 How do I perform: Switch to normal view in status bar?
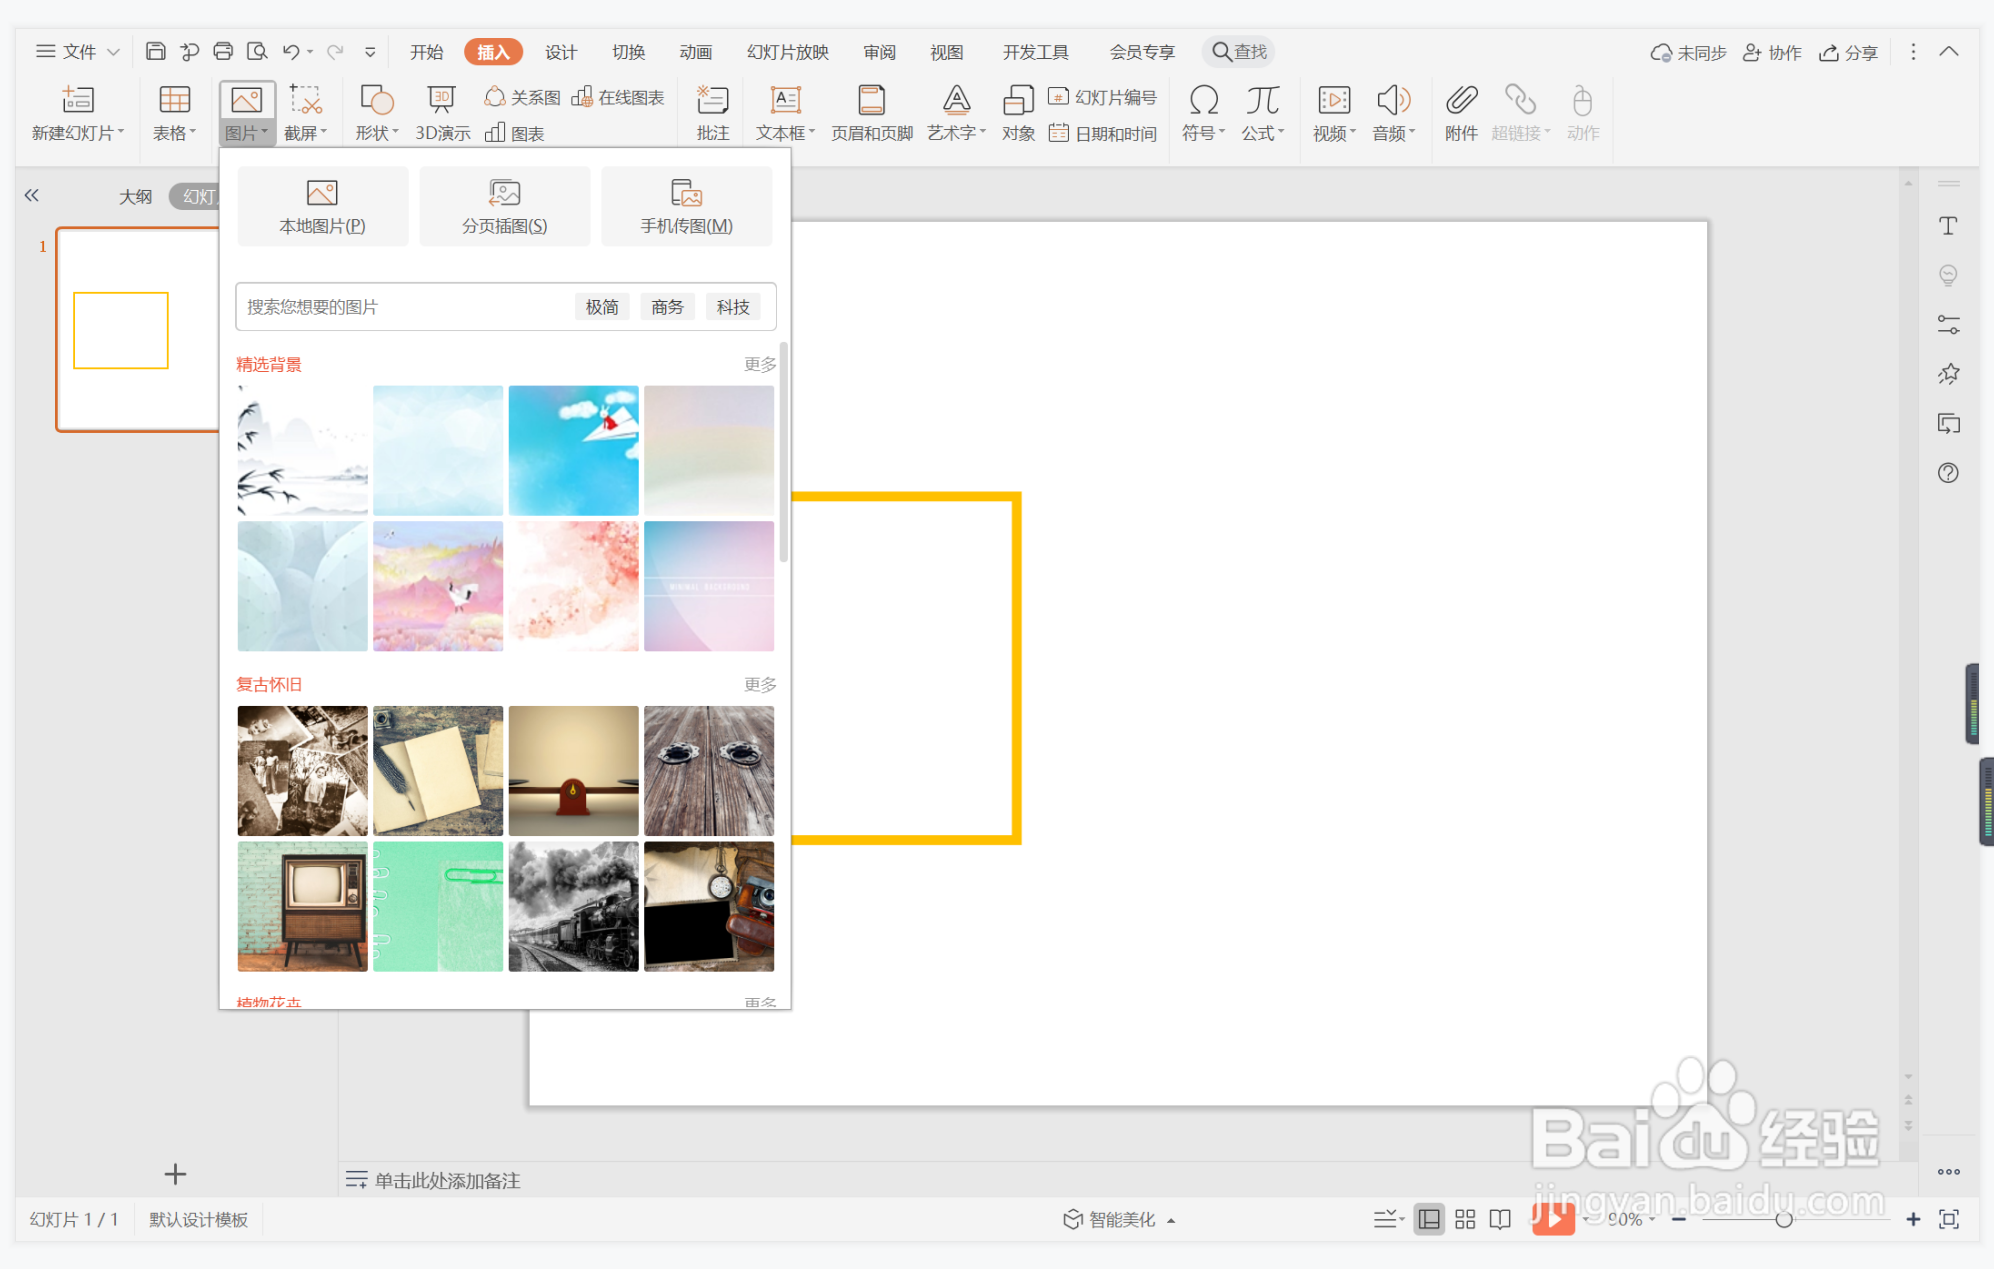click(x=1429, y=1219)
